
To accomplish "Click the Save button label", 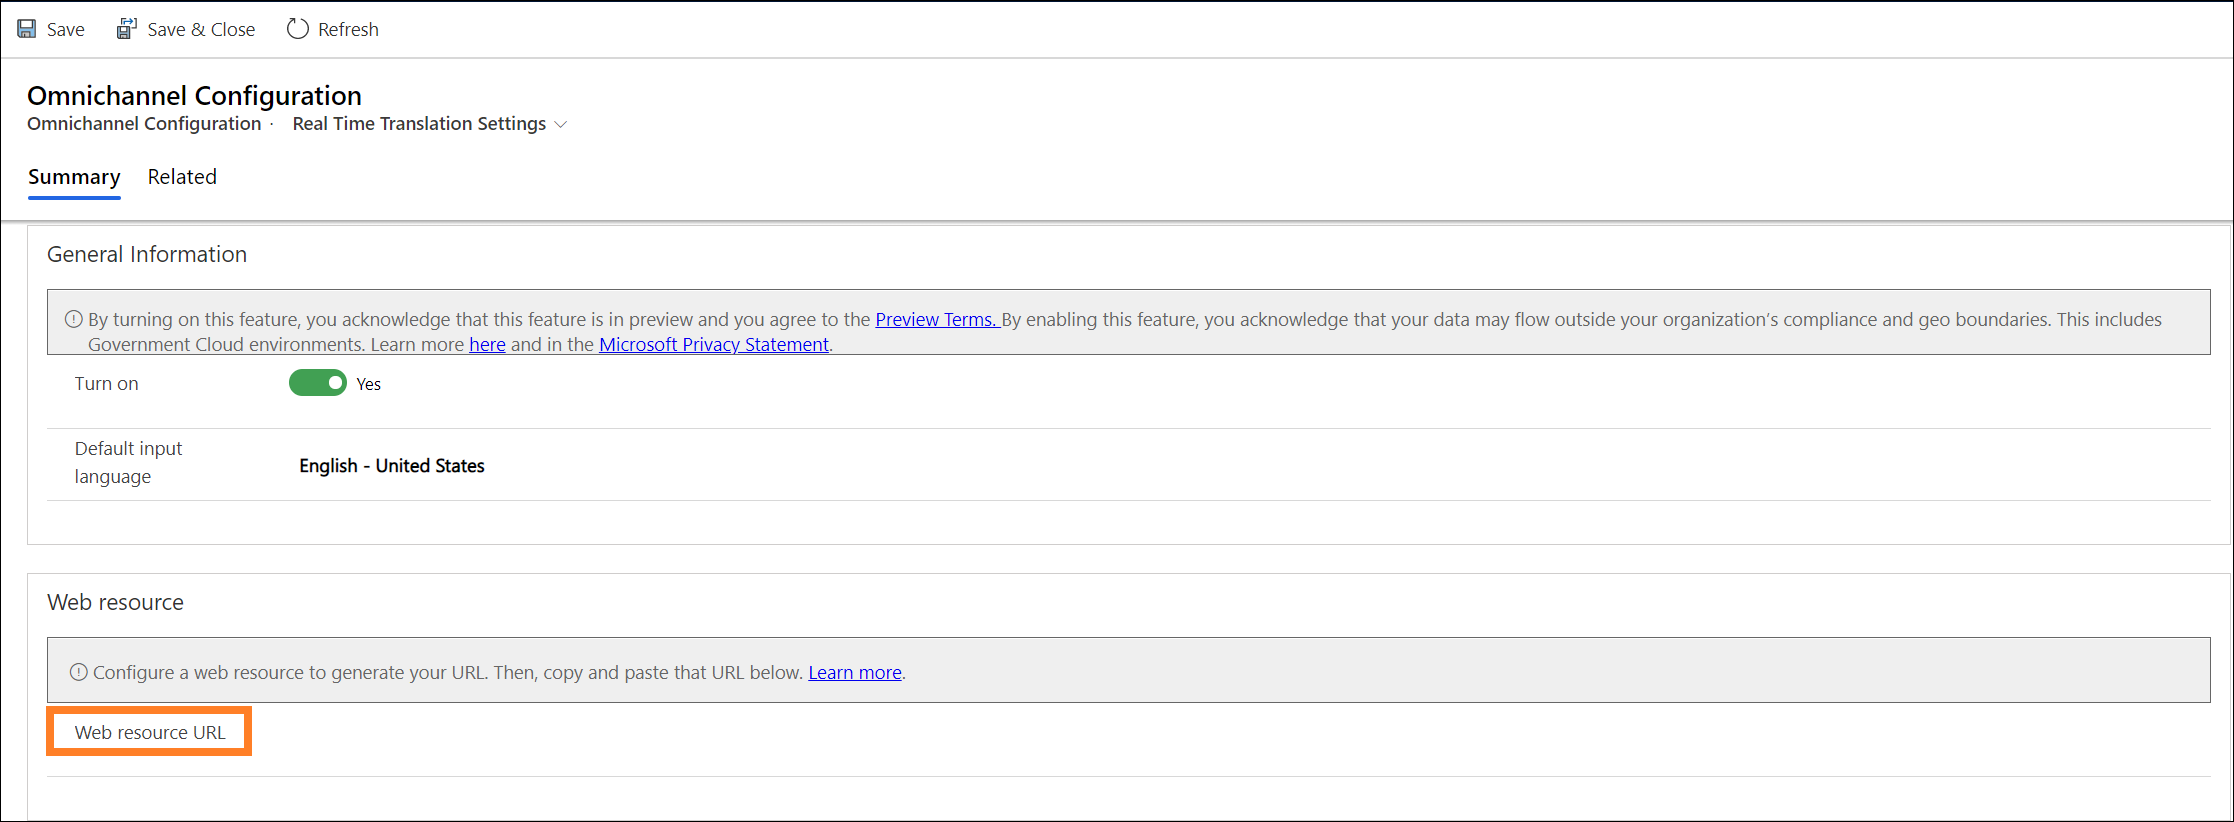I will coord(66,30).
